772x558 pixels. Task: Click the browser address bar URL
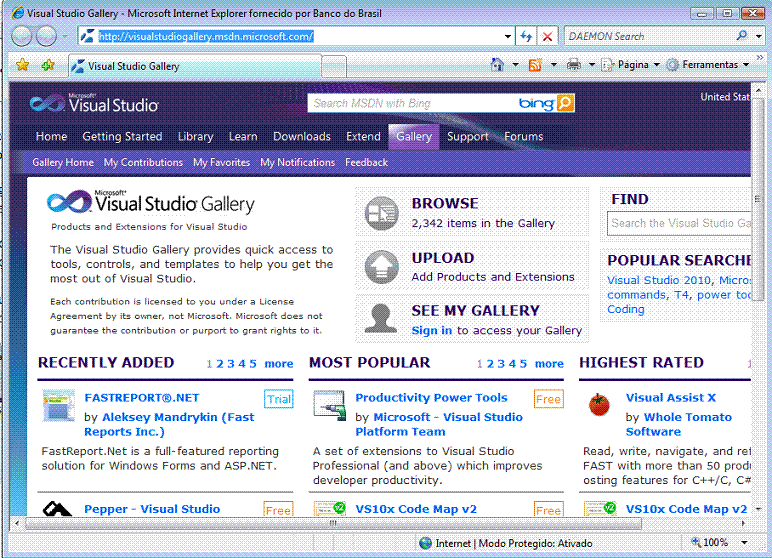pyautogui.click(x=206, y=36)
